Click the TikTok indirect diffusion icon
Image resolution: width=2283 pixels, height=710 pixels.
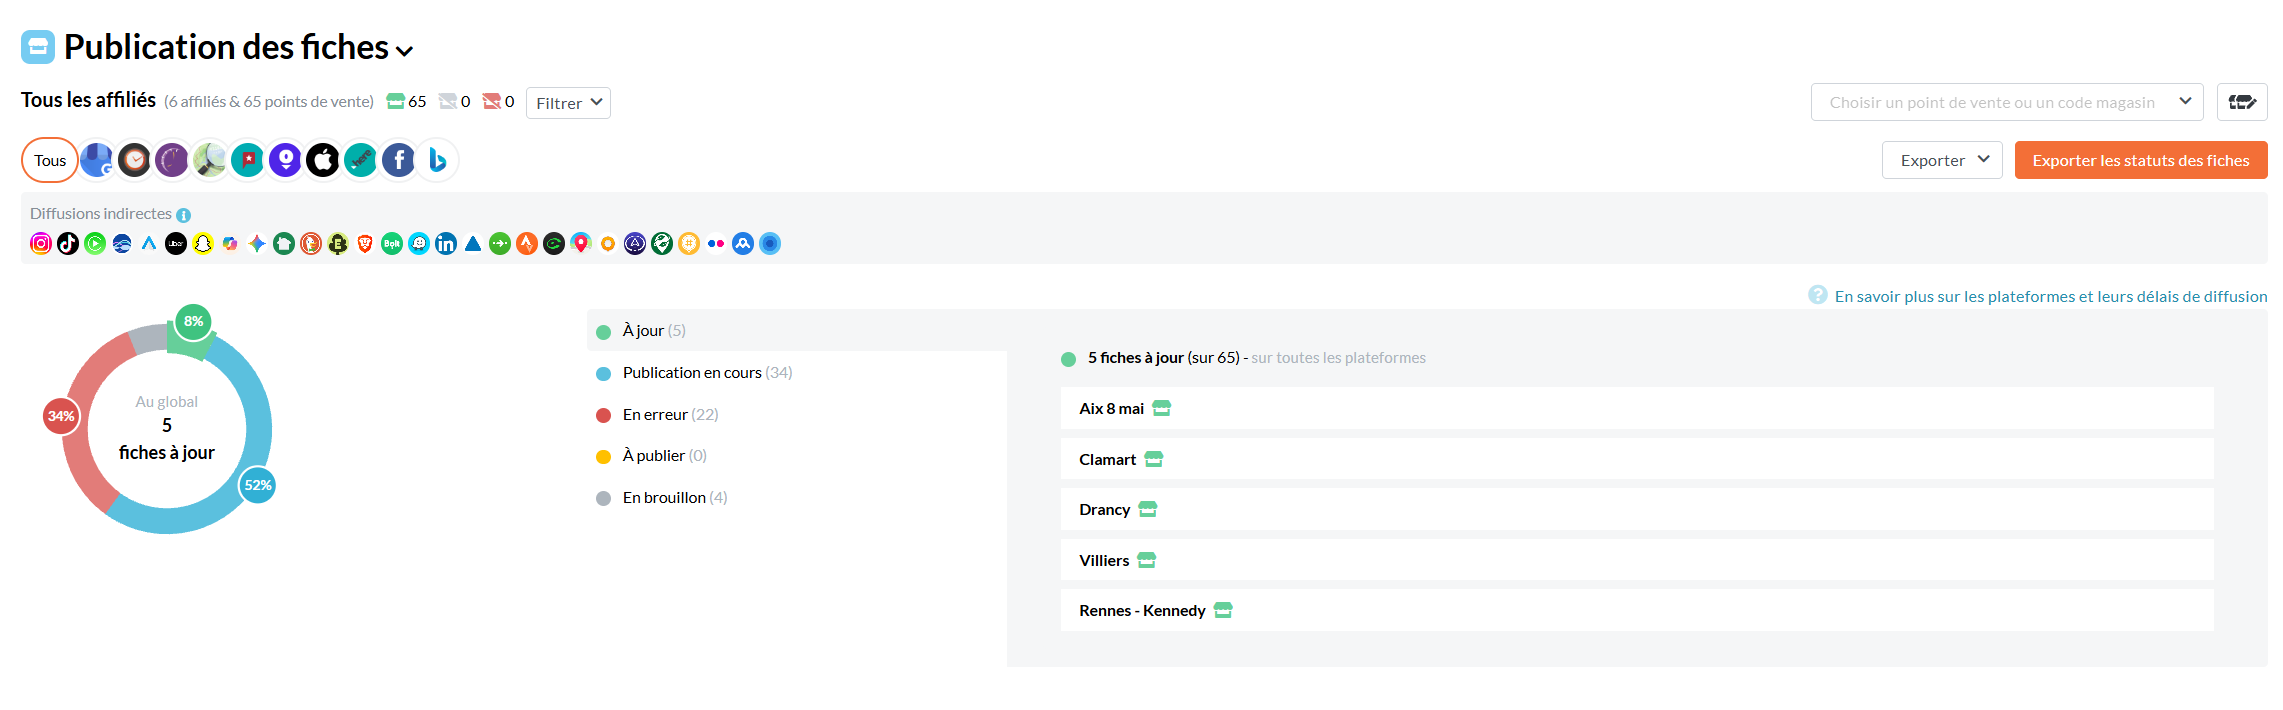[x=68, y=243]
